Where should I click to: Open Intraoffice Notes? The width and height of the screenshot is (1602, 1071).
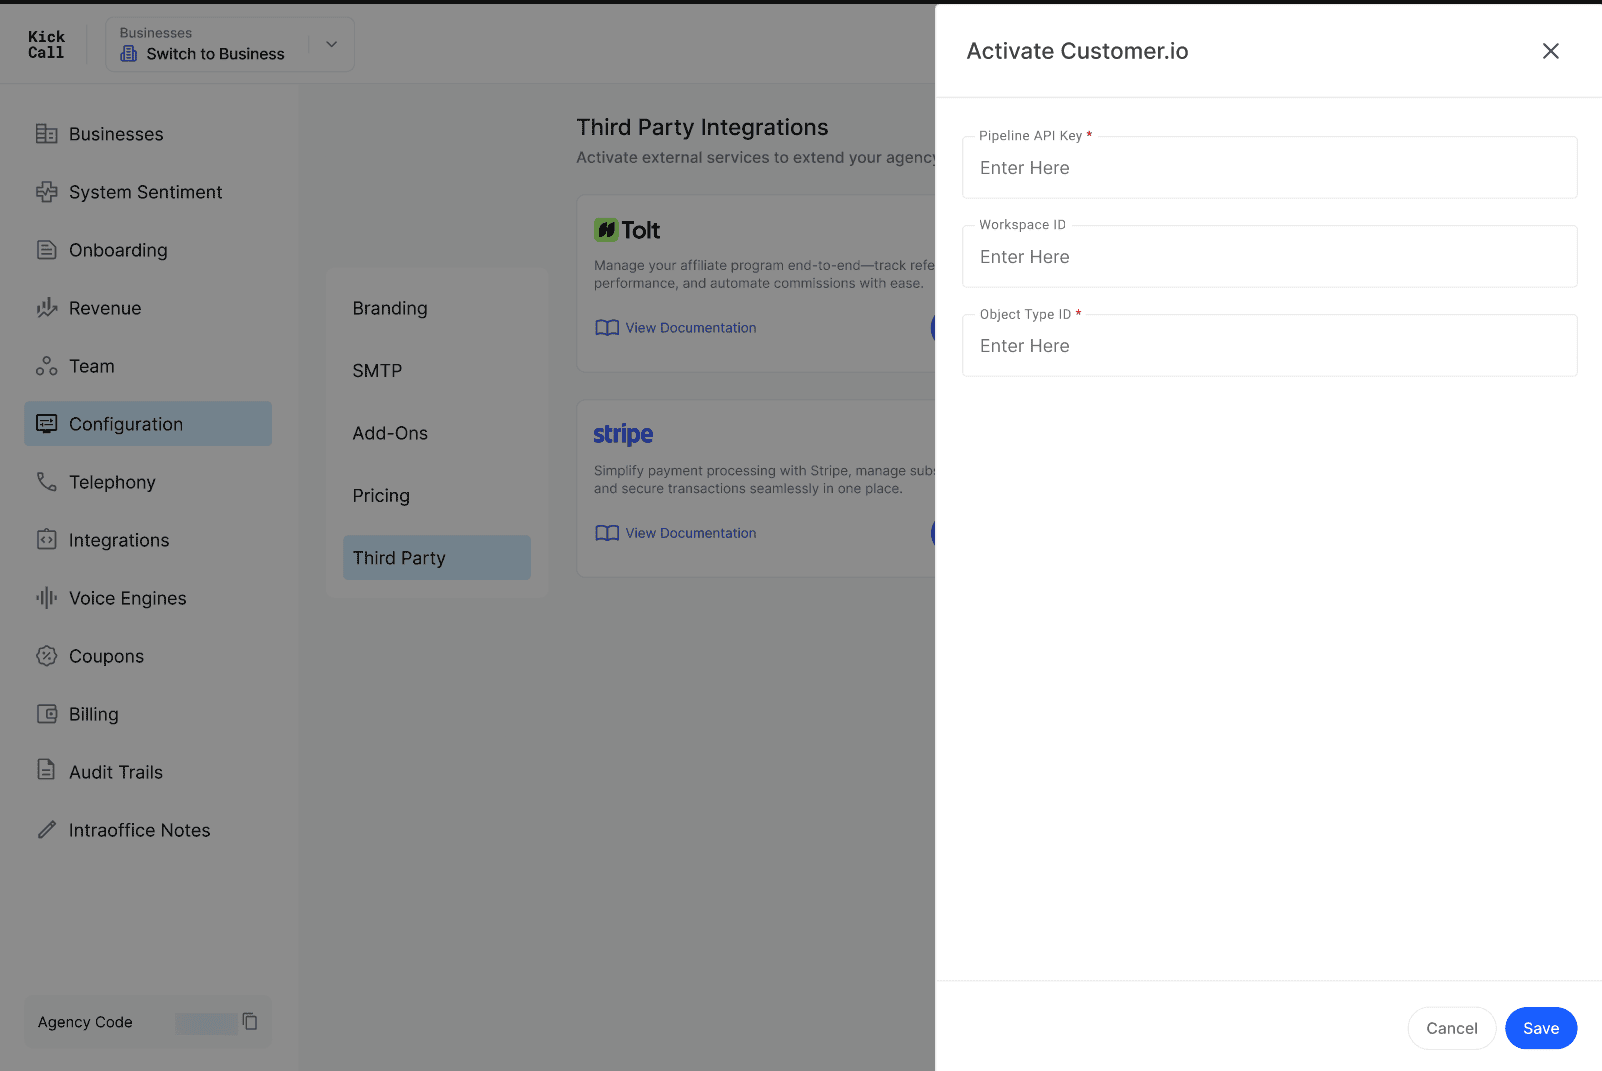148,830
